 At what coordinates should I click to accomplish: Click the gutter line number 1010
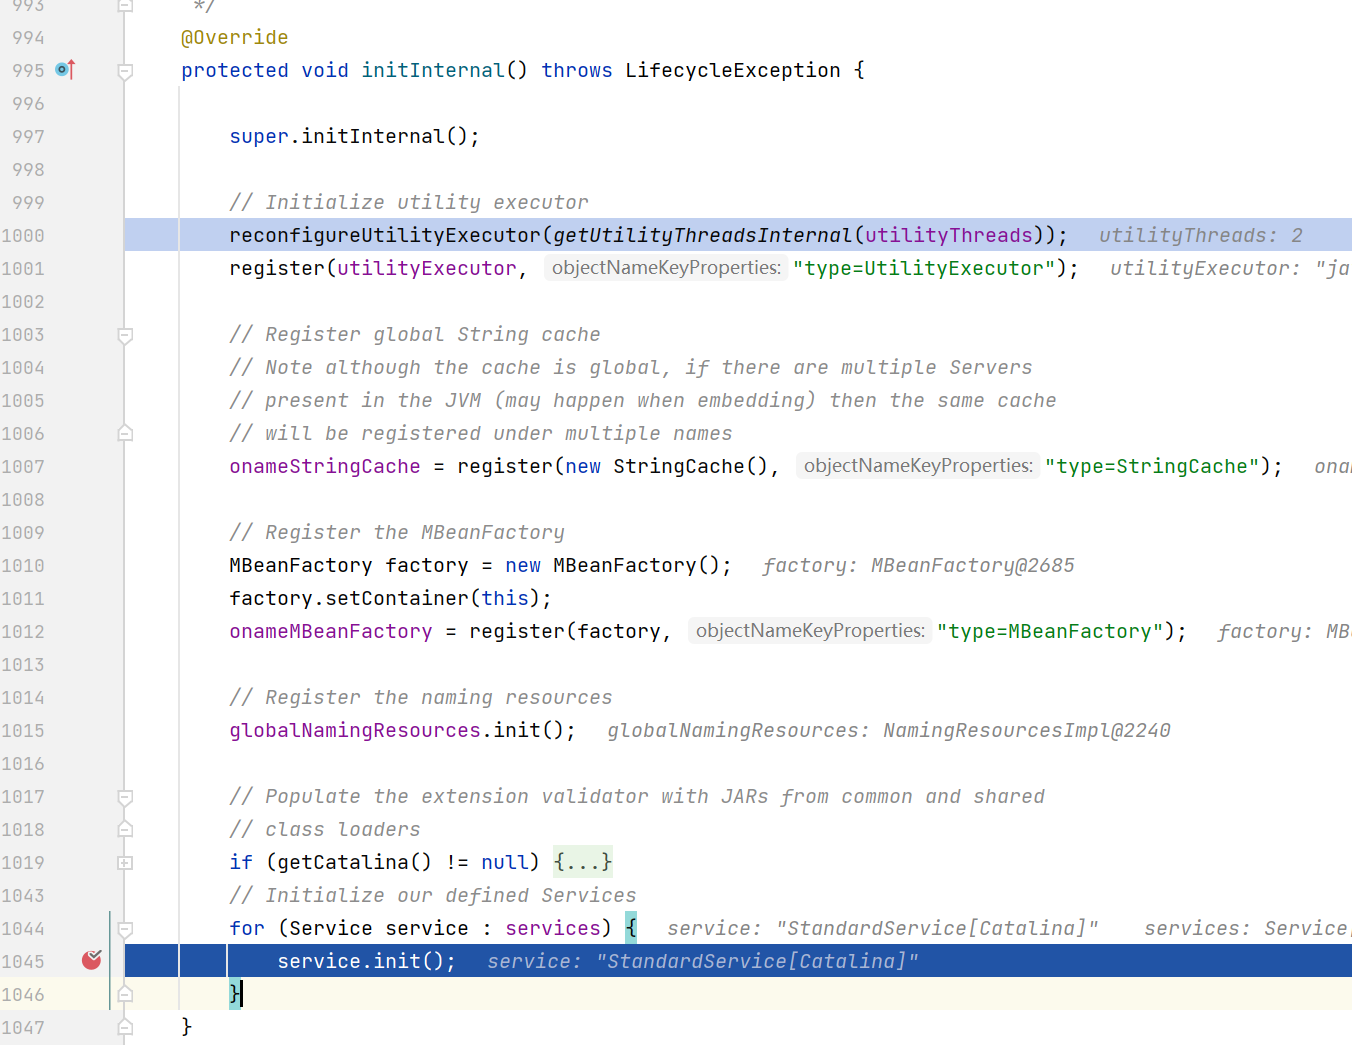[x=23, y=566]
